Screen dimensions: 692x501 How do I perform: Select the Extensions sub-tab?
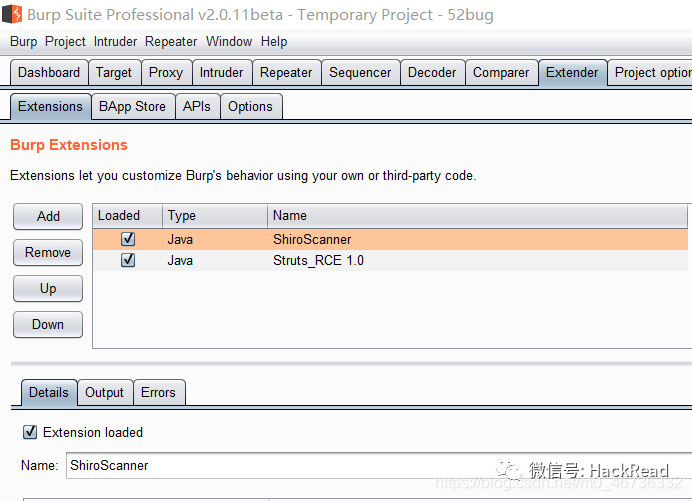(x=50, y=106)
